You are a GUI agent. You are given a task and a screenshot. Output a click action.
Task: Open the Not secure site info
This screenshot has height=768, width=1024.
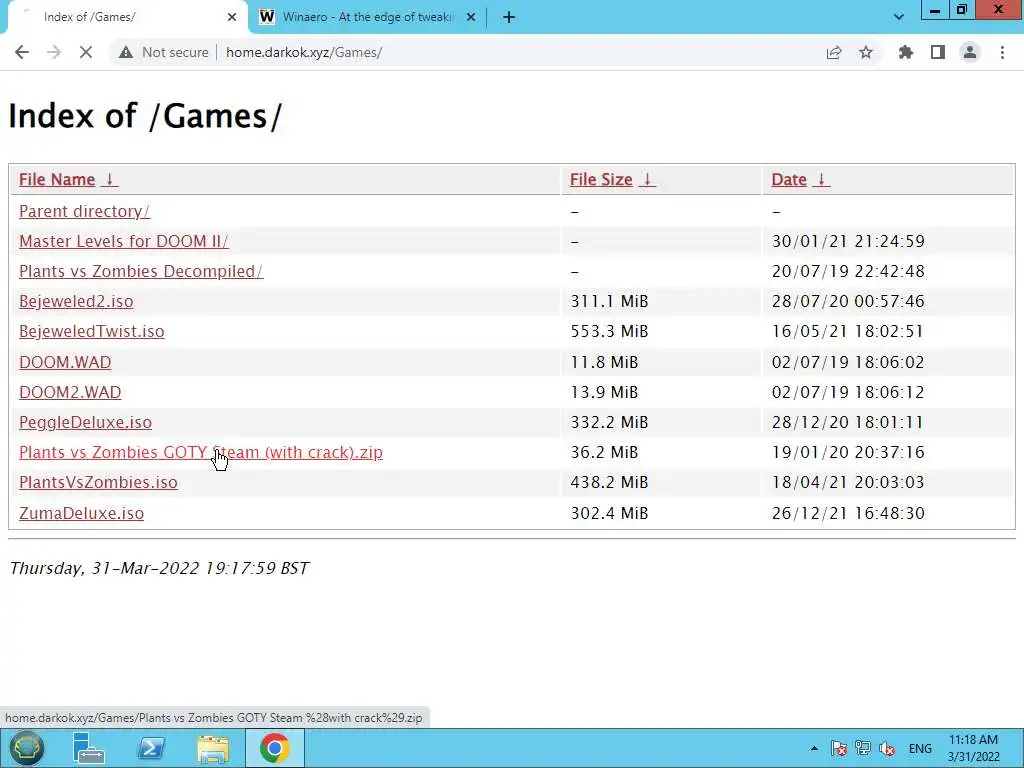[x=163, y=52]
